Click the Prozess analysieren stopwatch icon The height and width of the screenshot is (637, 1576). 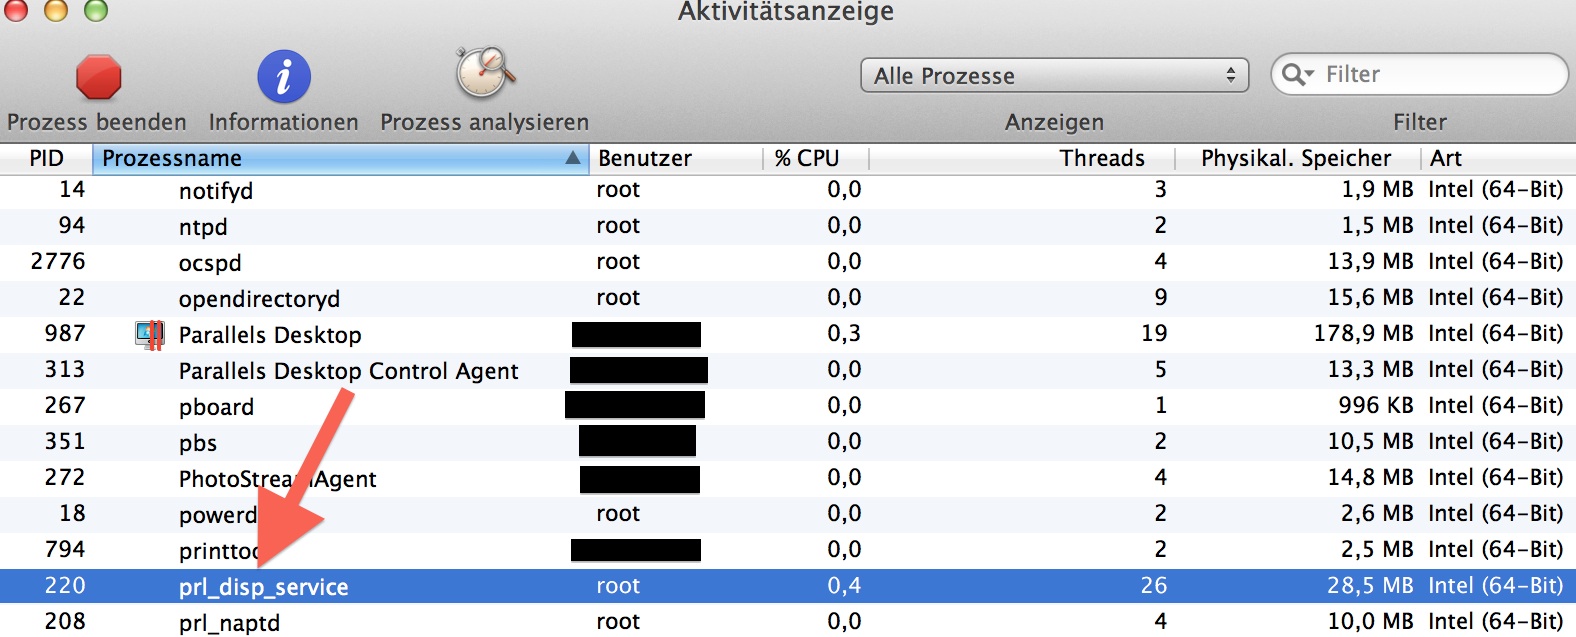485,73
